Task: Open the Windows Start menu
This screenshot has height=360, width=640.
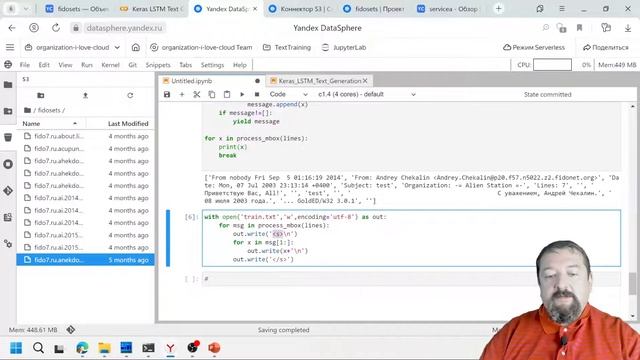Action: pos(16,348)
